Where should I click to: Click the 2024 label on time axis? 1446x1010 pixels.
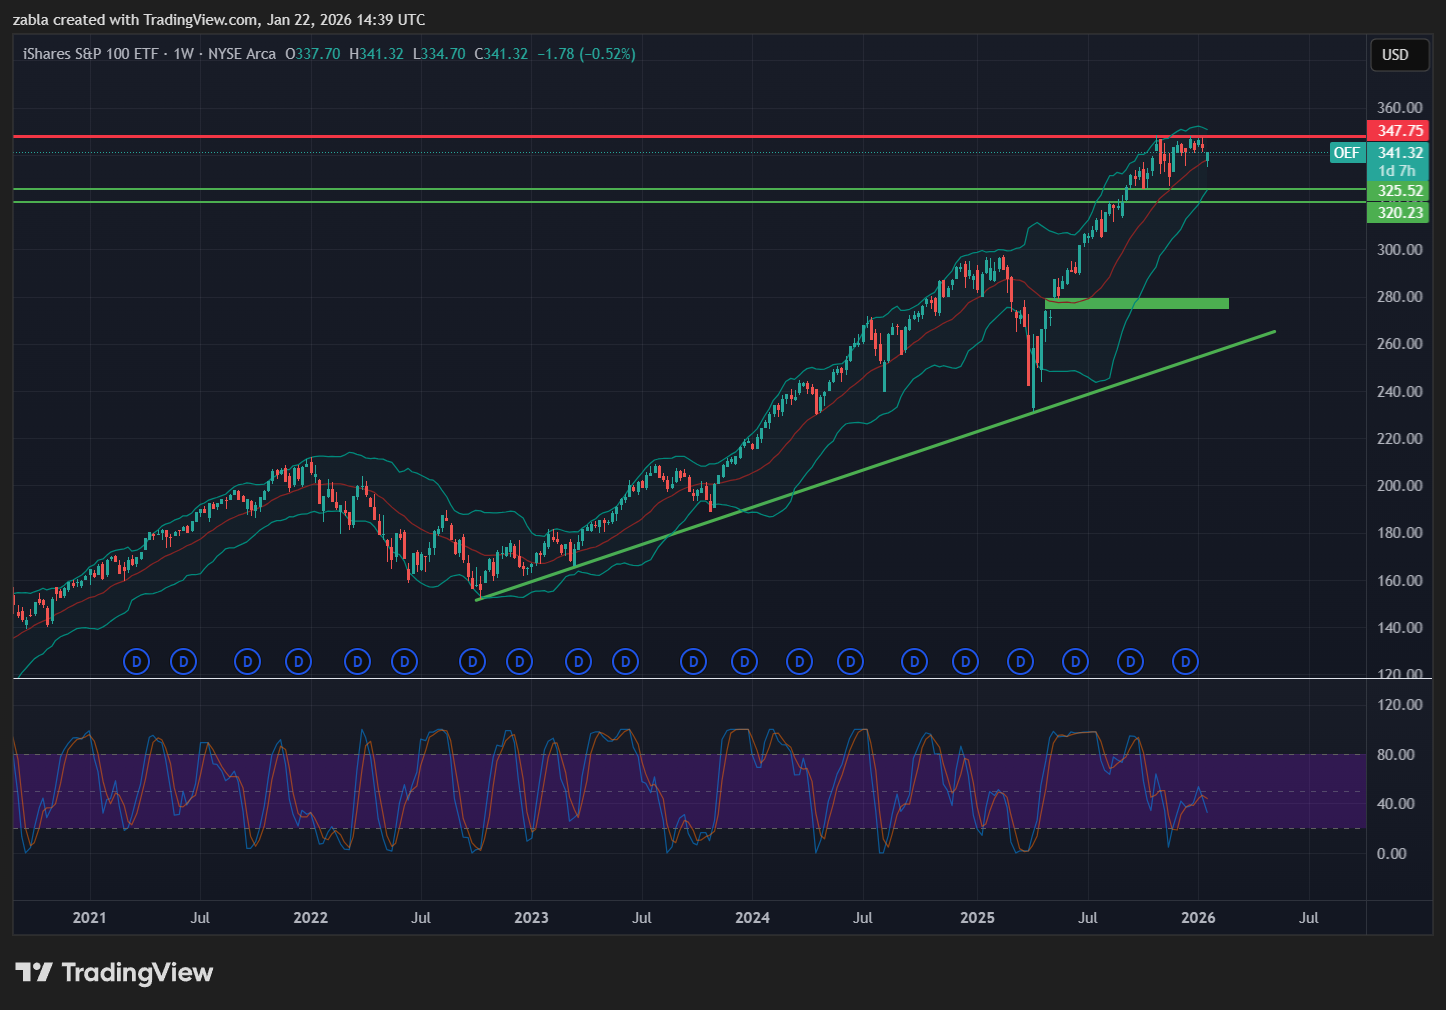click(752, 918)
